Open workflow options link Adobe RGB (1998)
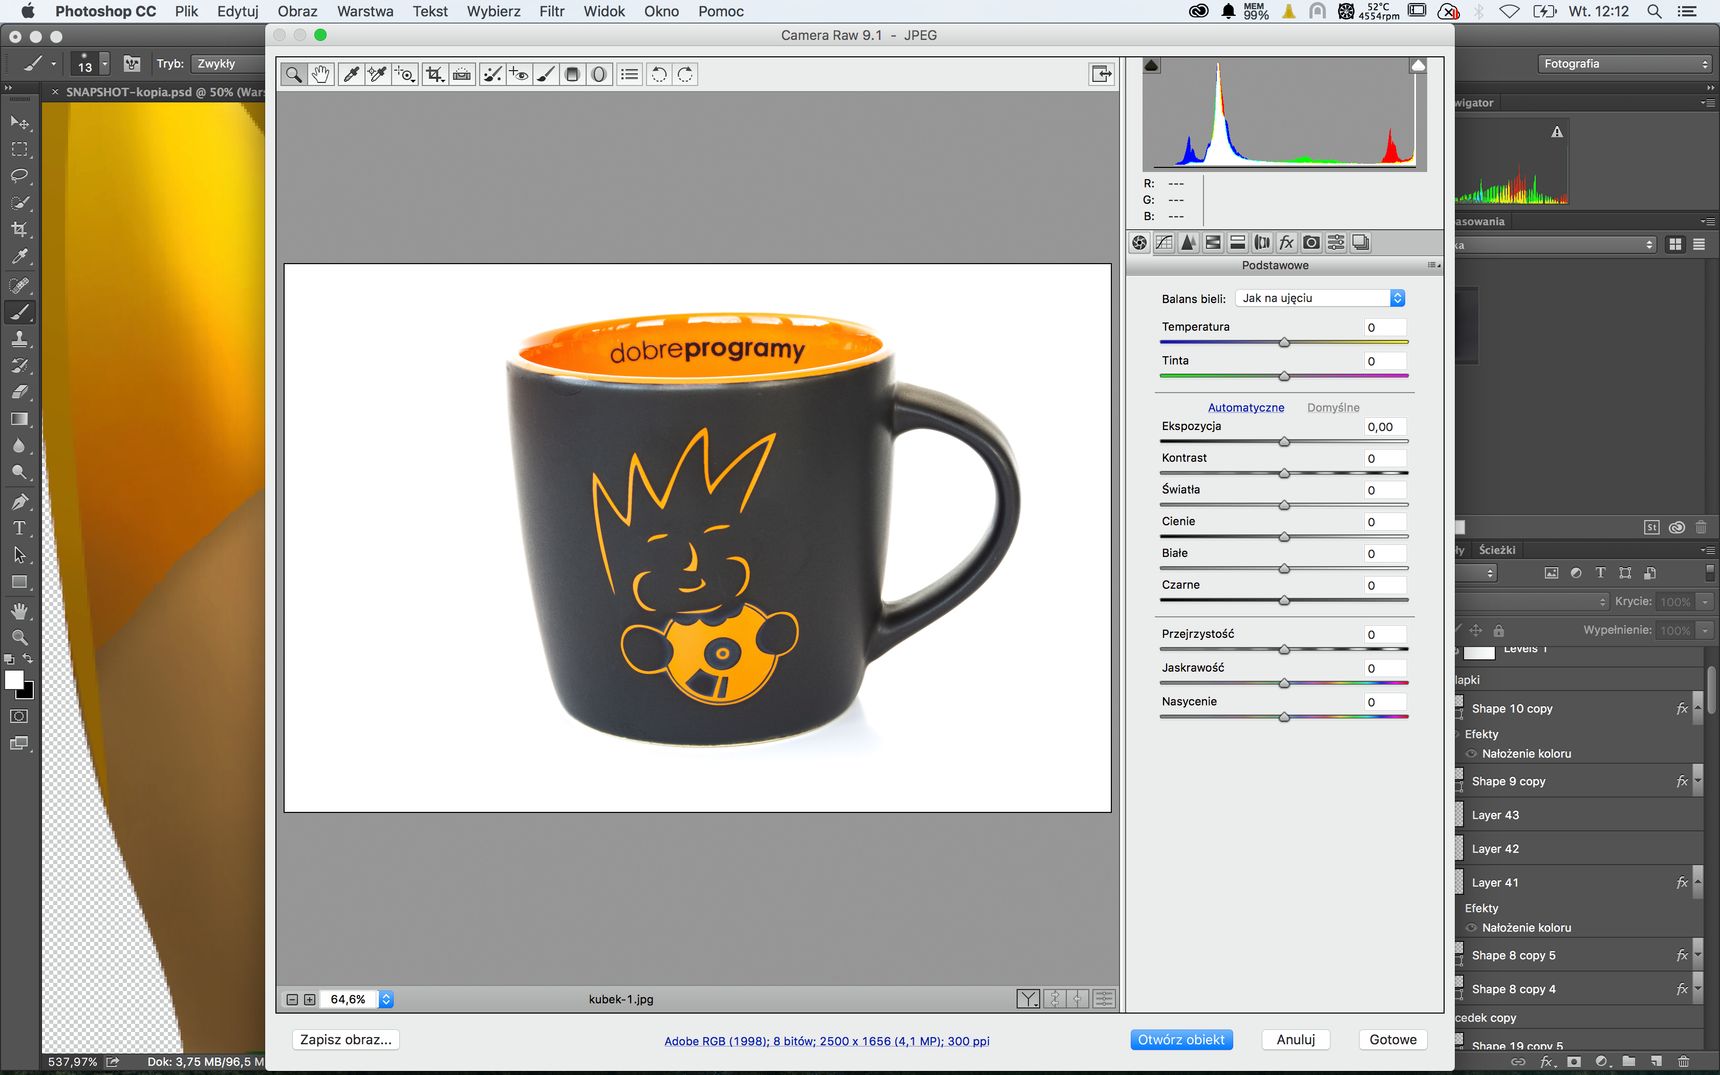 point(827,1041)
